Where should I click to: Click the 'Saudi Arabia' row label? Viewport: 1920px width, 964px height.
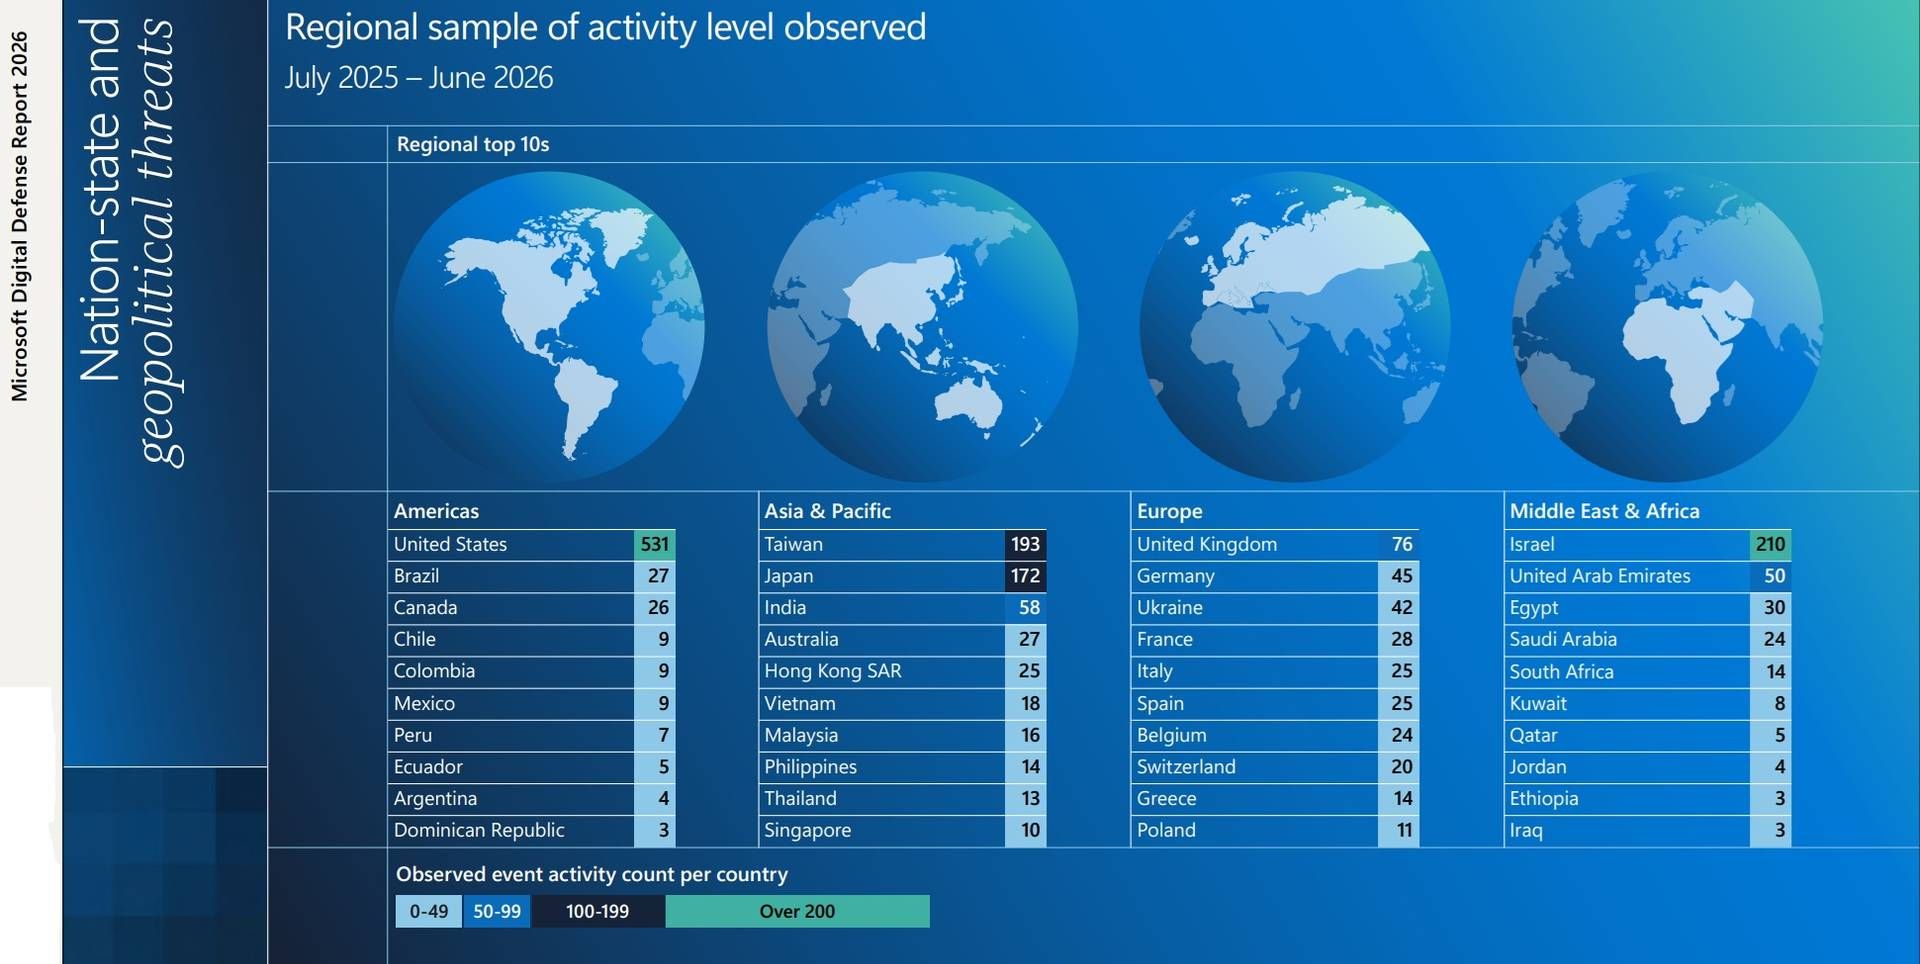coord(1563,639)
